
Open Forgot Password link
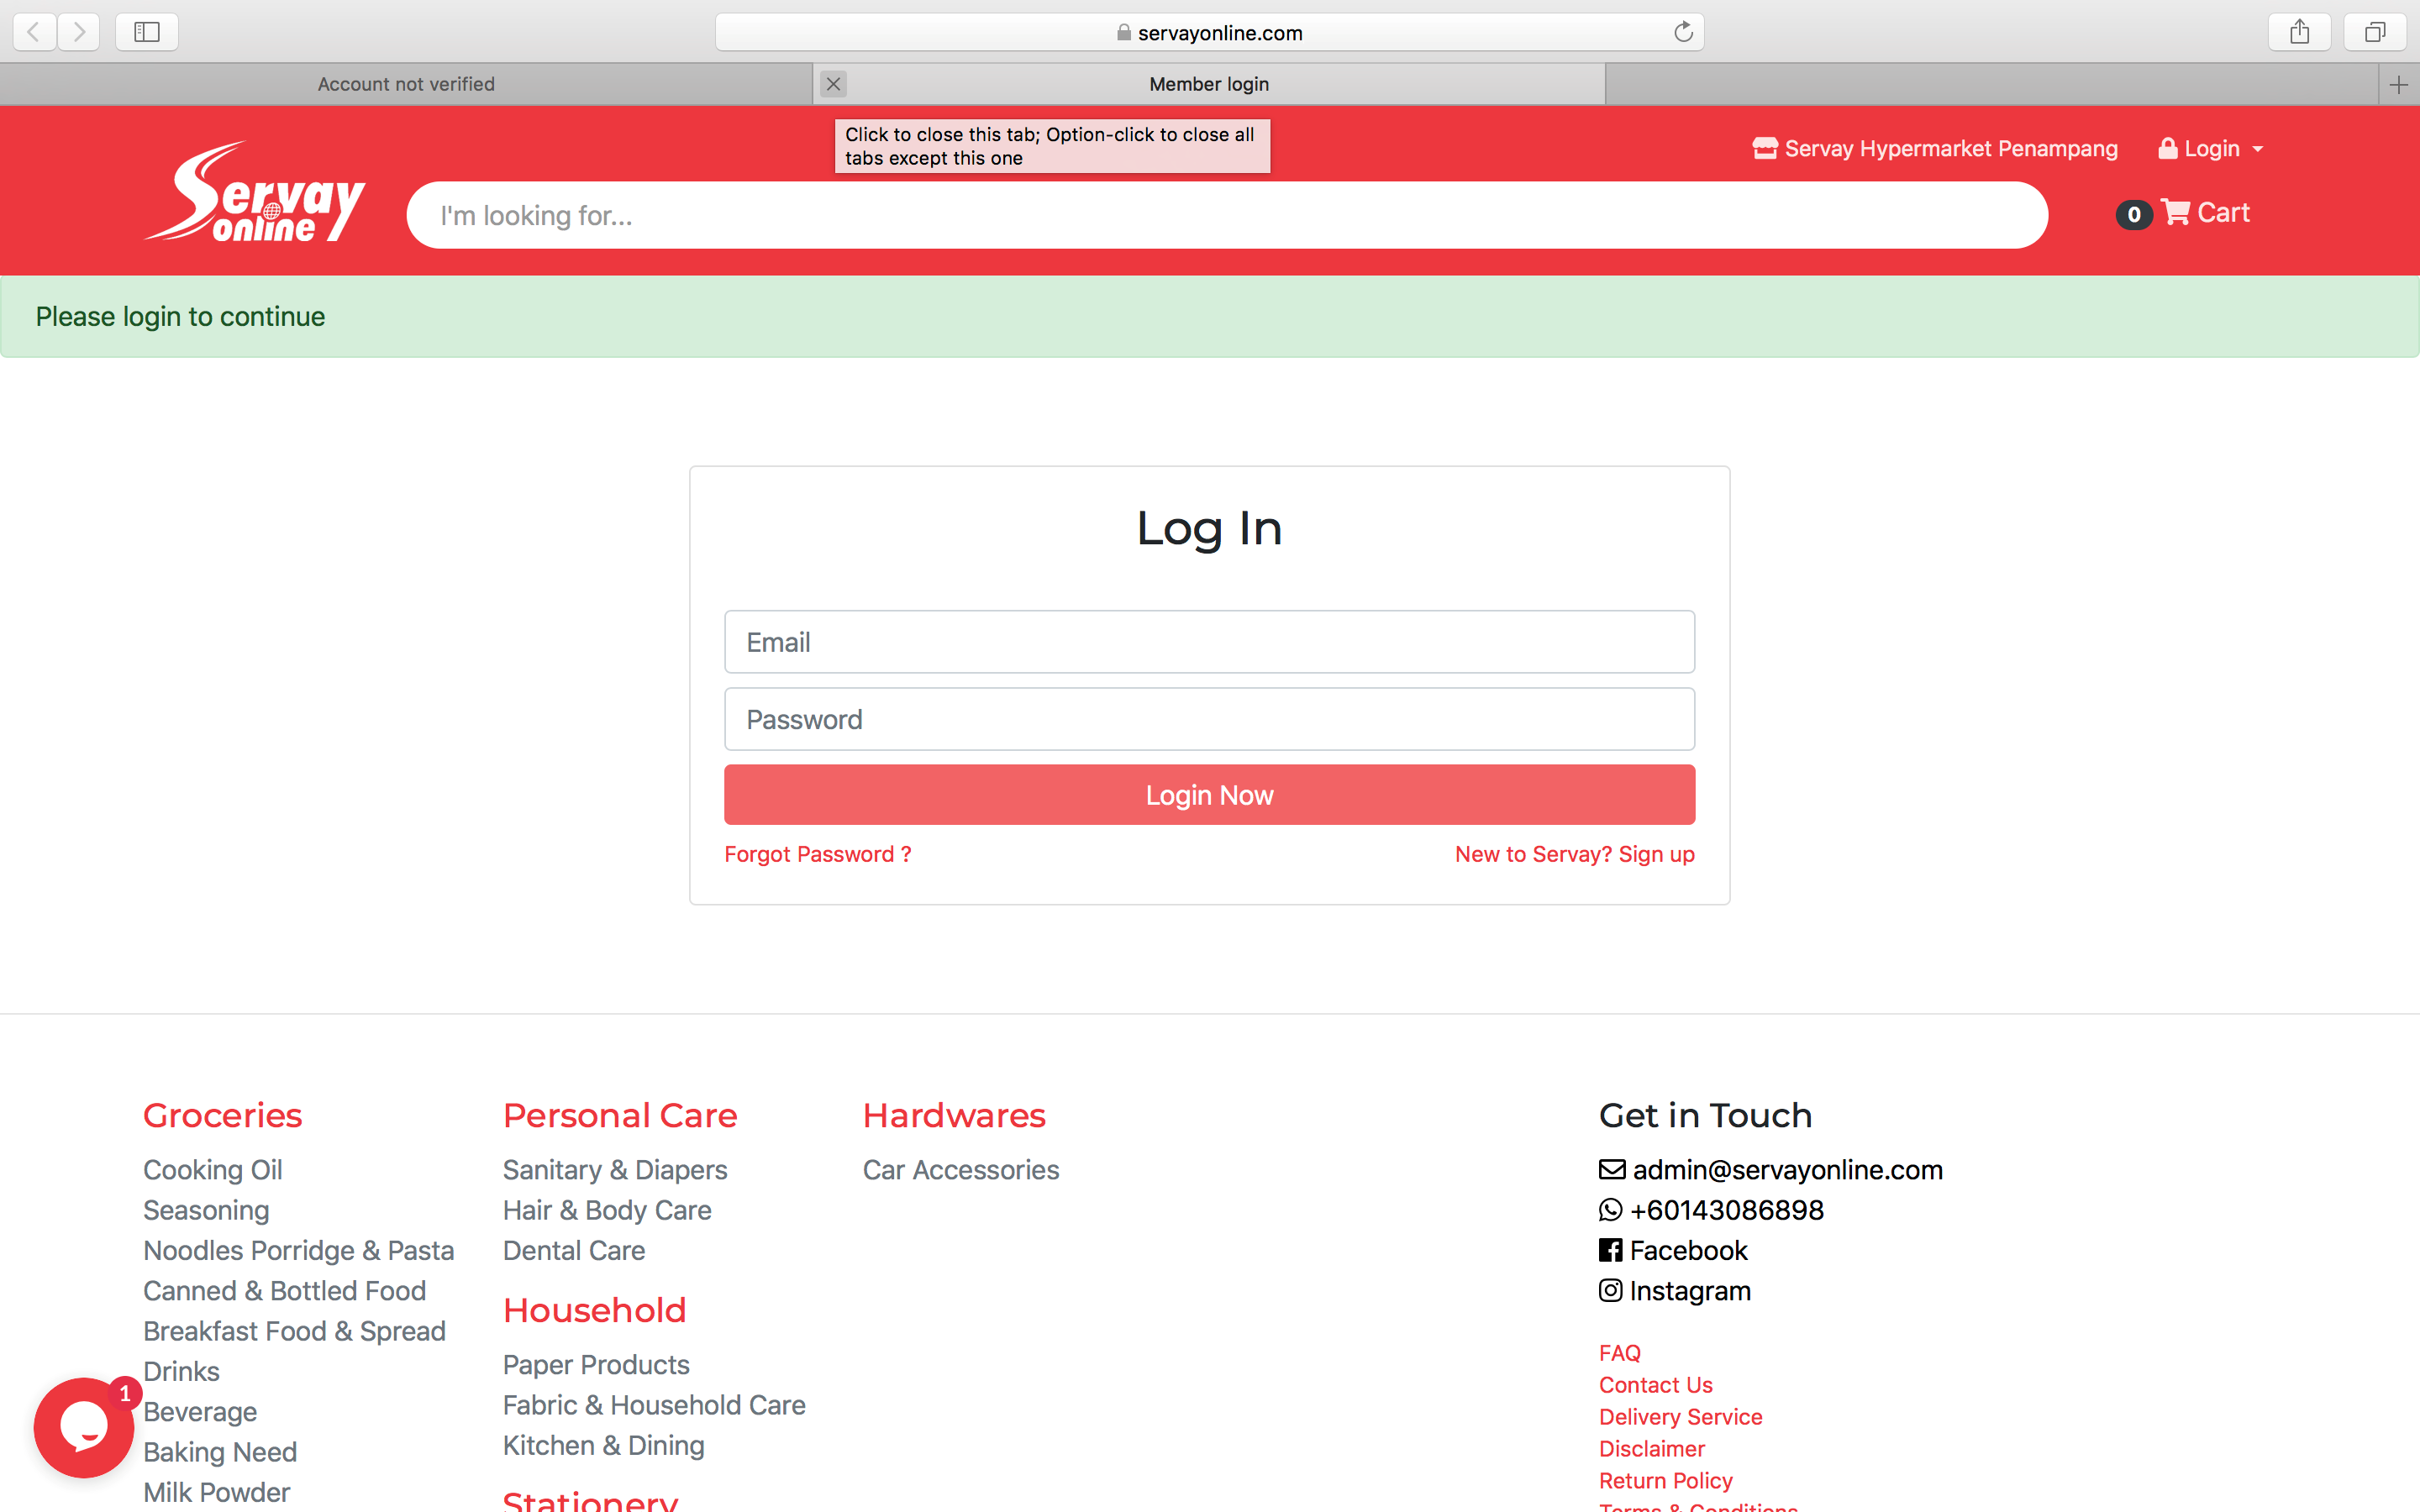click(x=817, y=854)
